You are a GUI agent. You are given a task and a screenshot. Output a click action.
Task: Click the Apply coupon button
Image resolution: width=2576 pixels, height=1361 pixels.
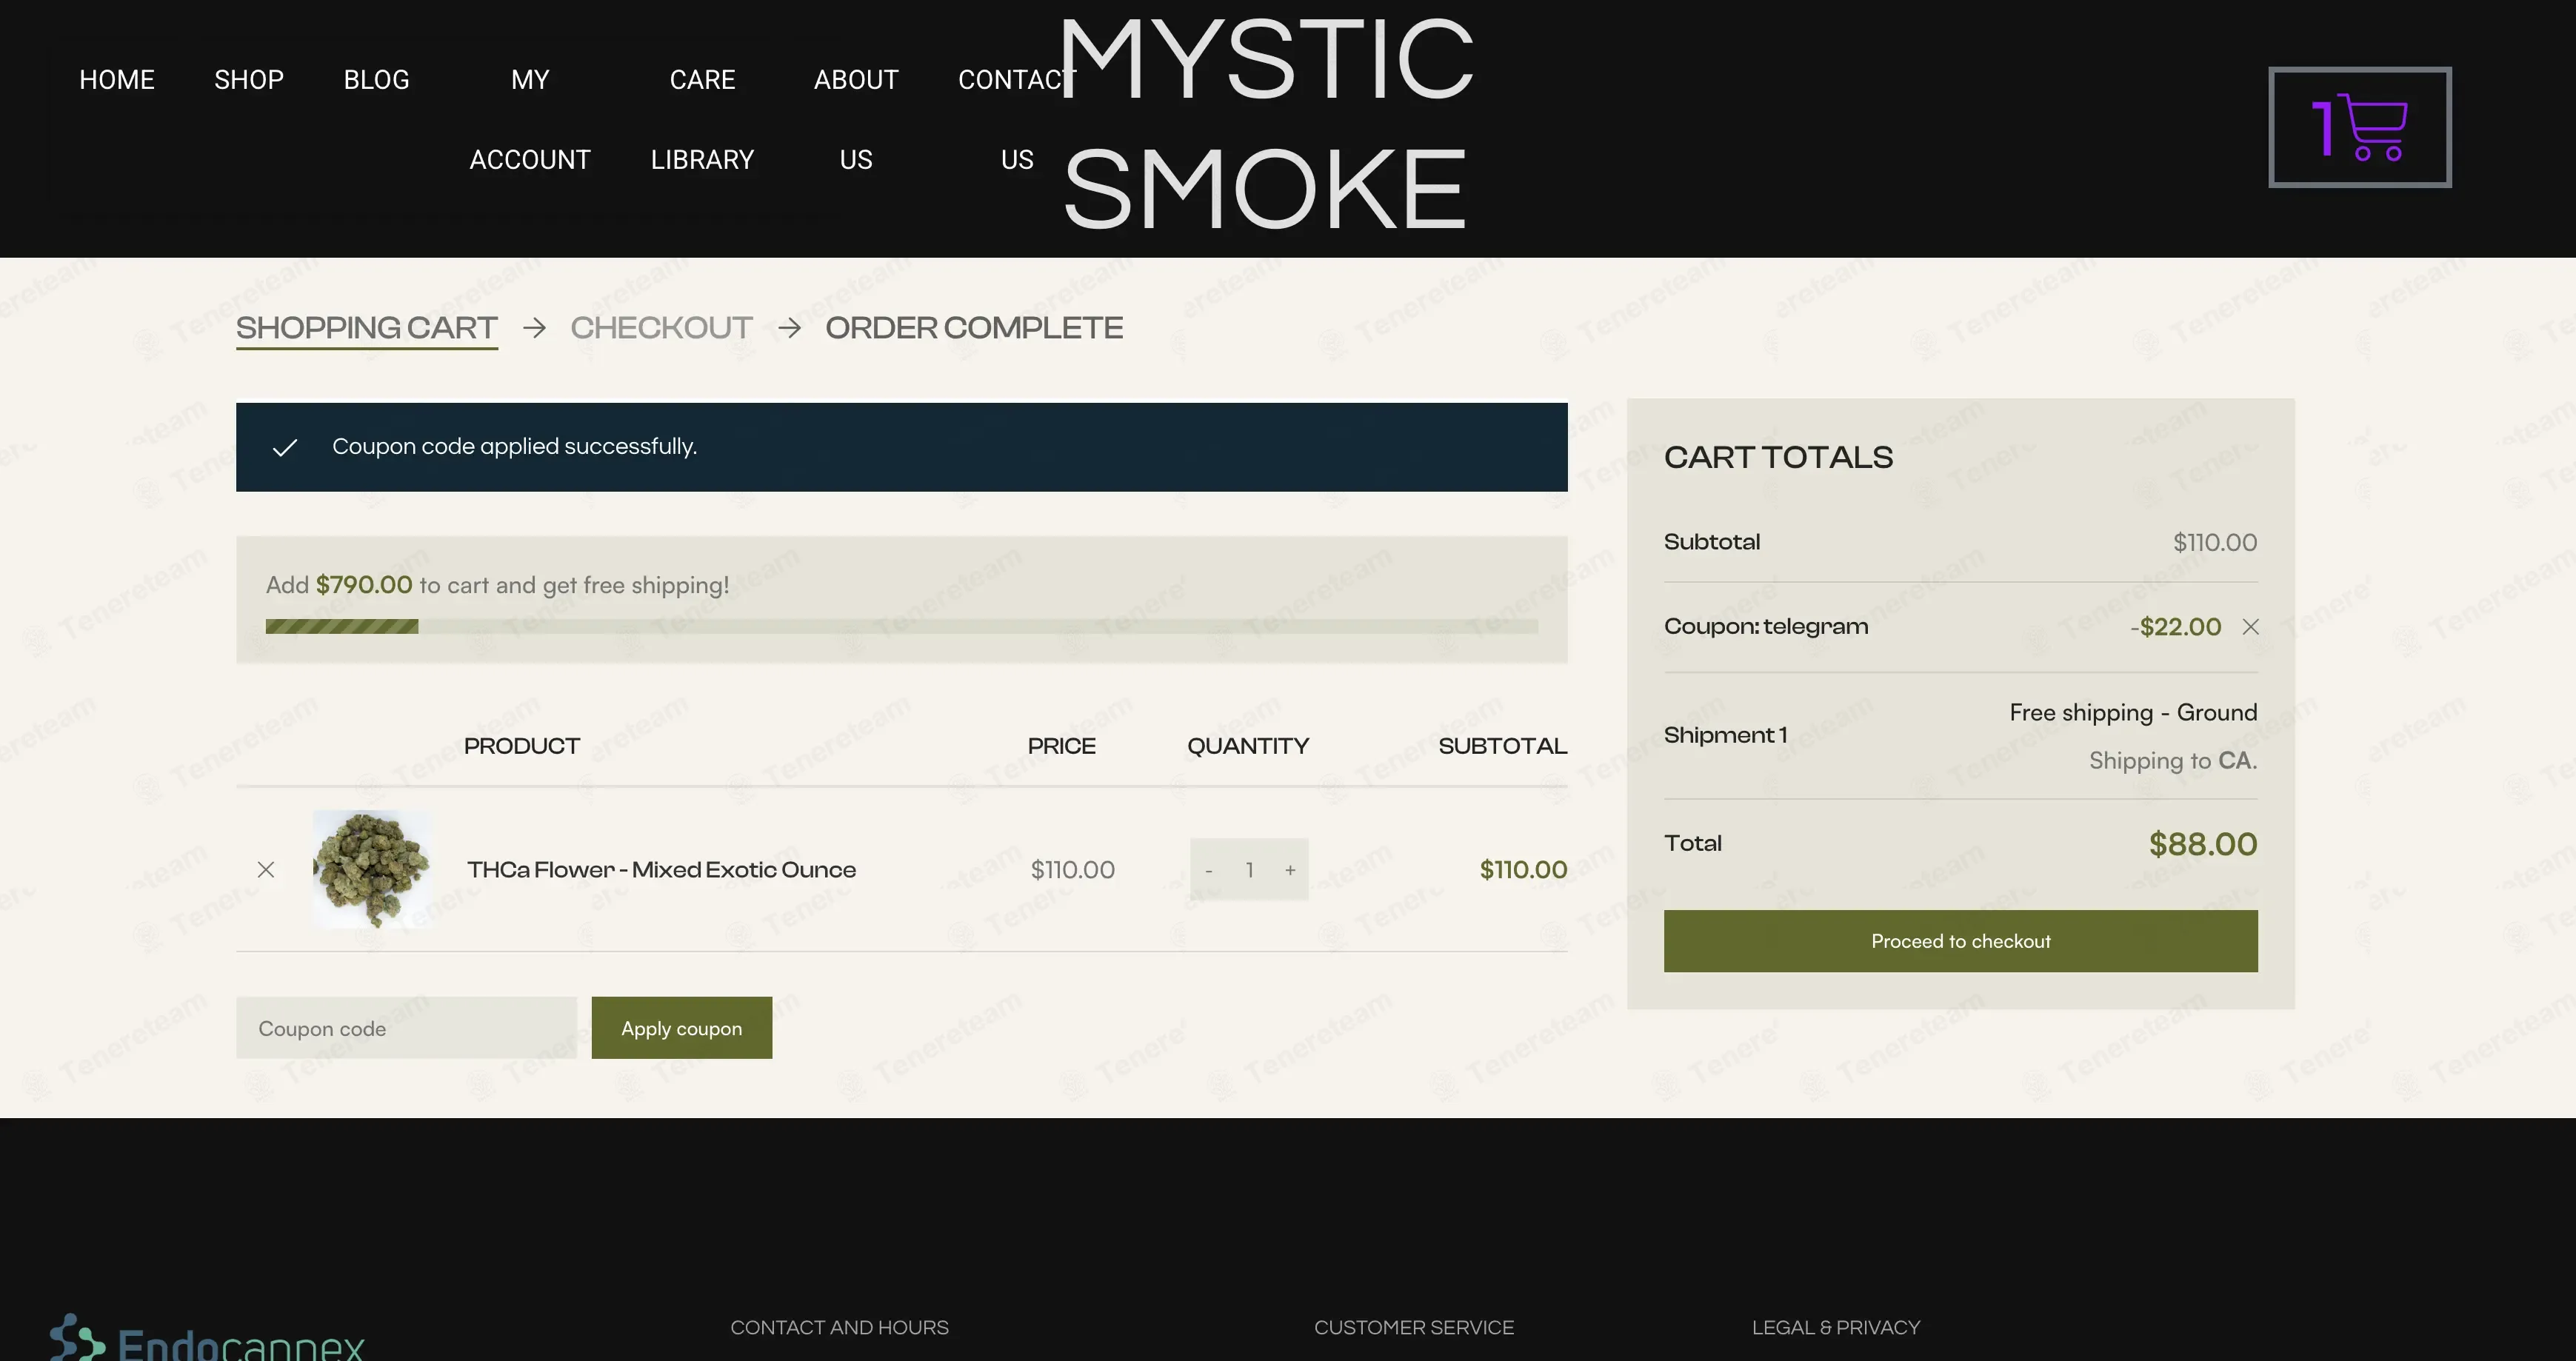(681, 1028)
